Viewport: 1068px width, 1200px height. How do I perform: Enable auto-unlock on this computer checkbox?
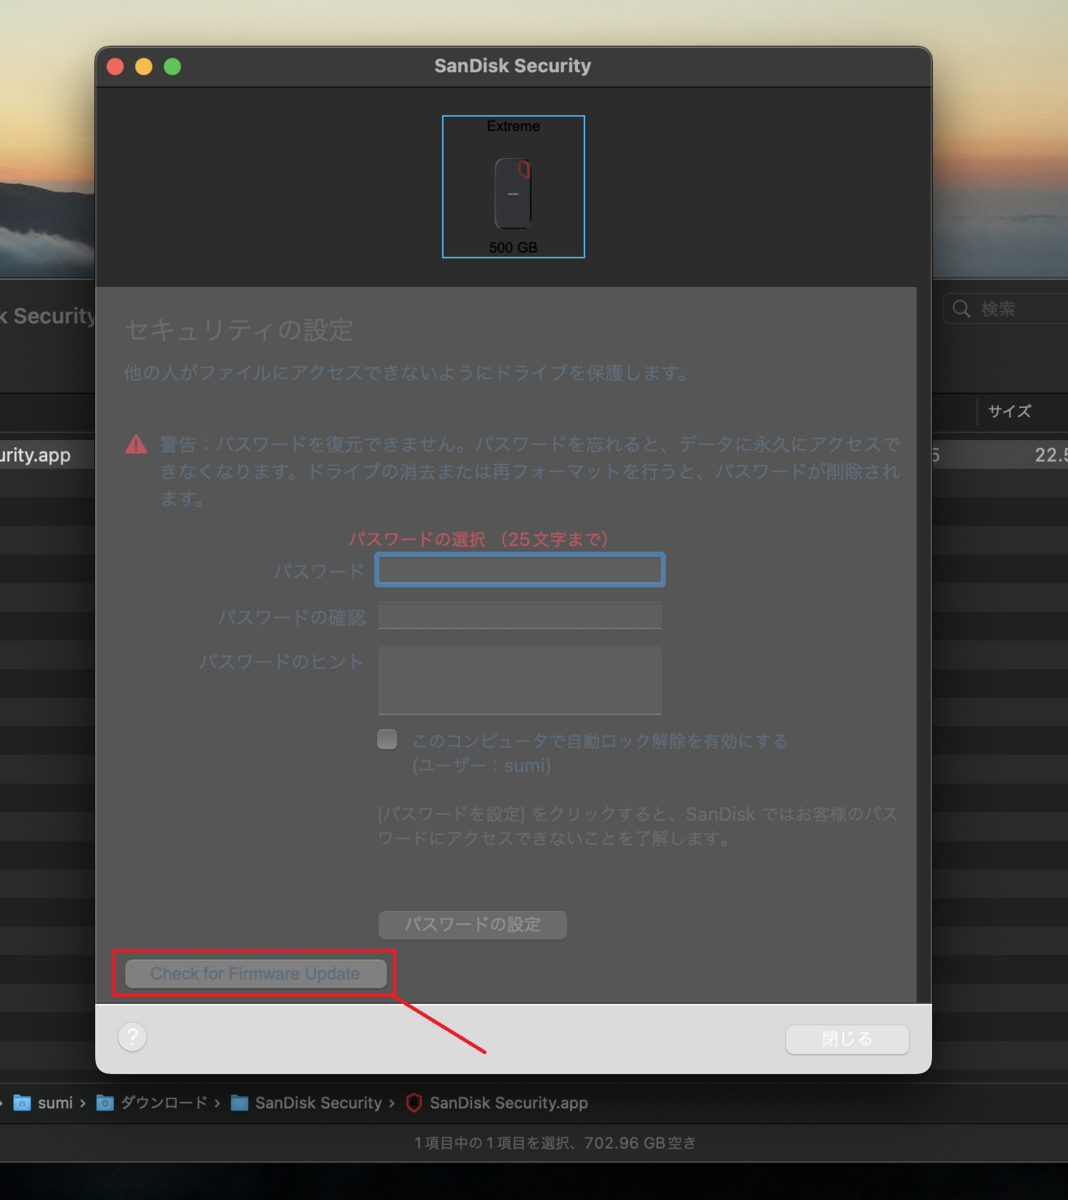pos(387,739)
